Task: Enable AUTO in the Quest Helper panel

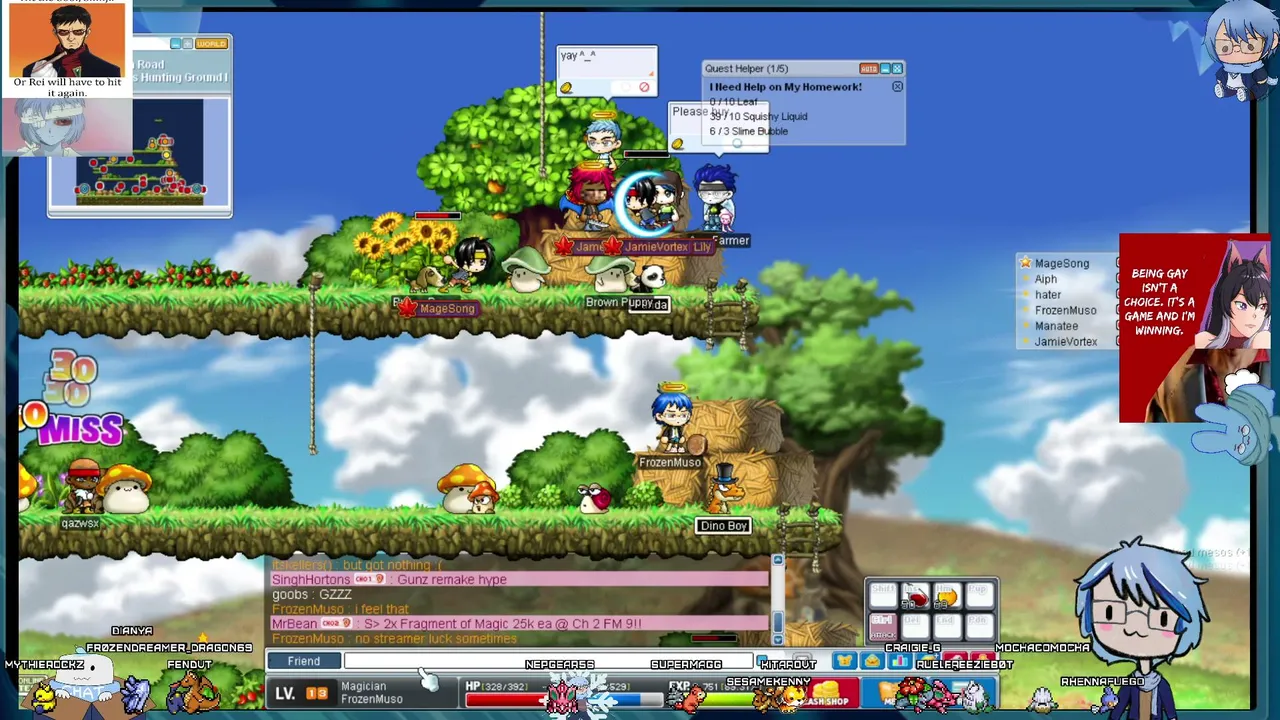Action: [868, 68]
